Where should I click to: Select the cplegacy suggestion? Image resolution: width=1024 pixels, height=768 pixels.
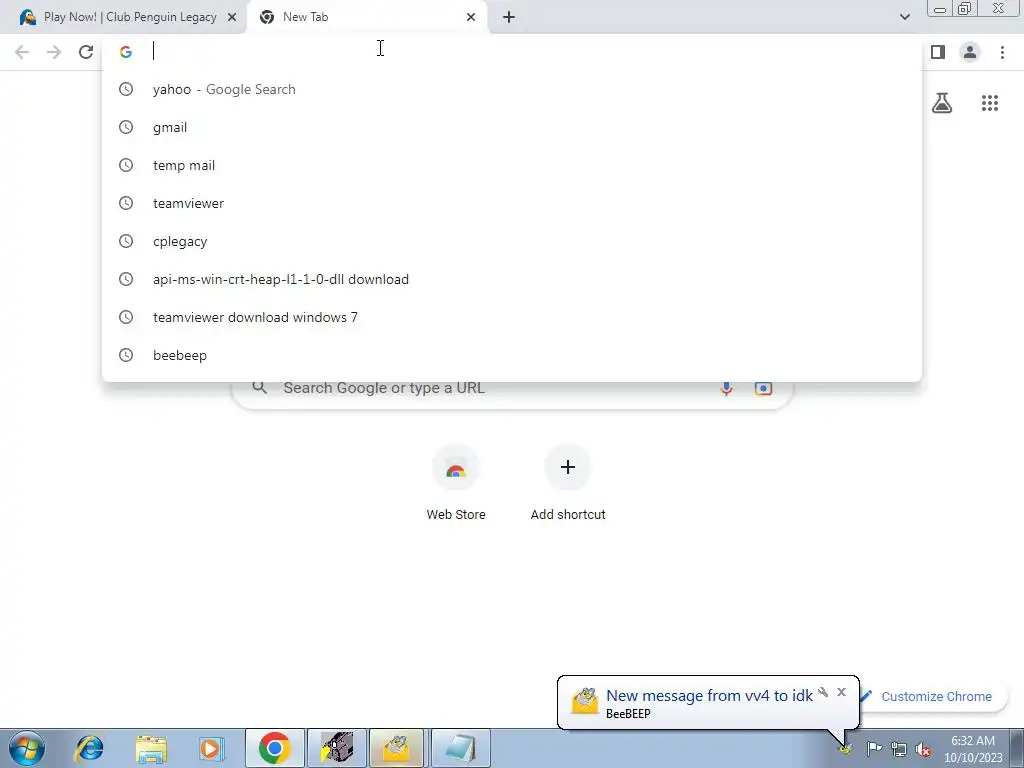tap(512, 241)
